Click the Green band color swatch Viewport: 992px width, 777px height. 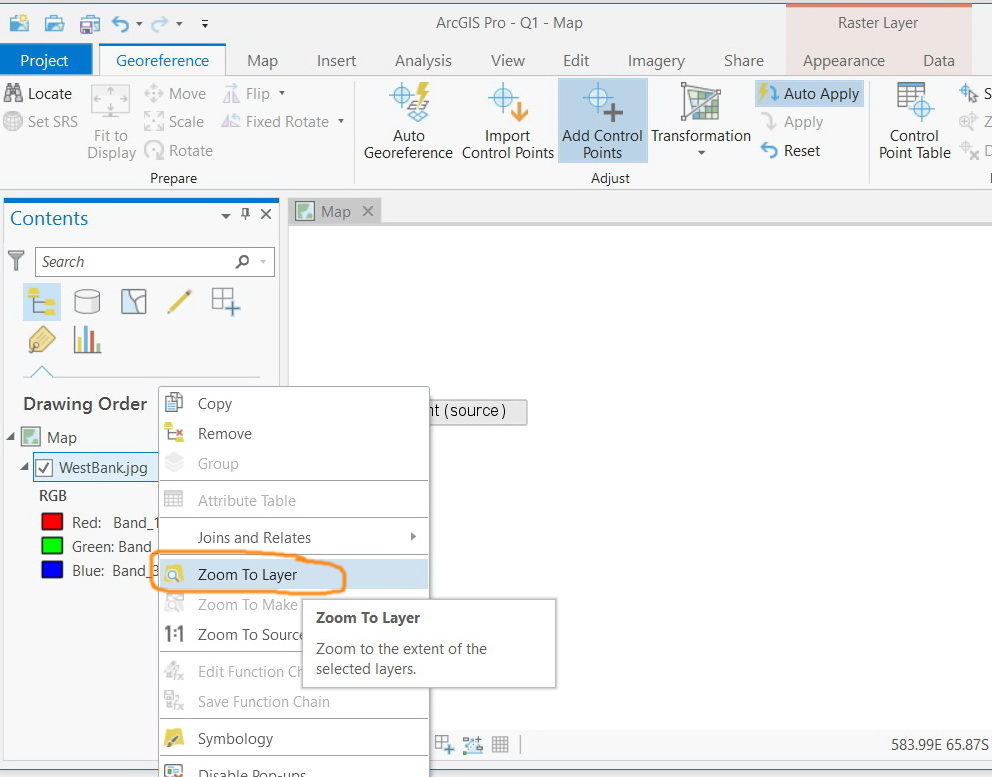pos(52,545)
